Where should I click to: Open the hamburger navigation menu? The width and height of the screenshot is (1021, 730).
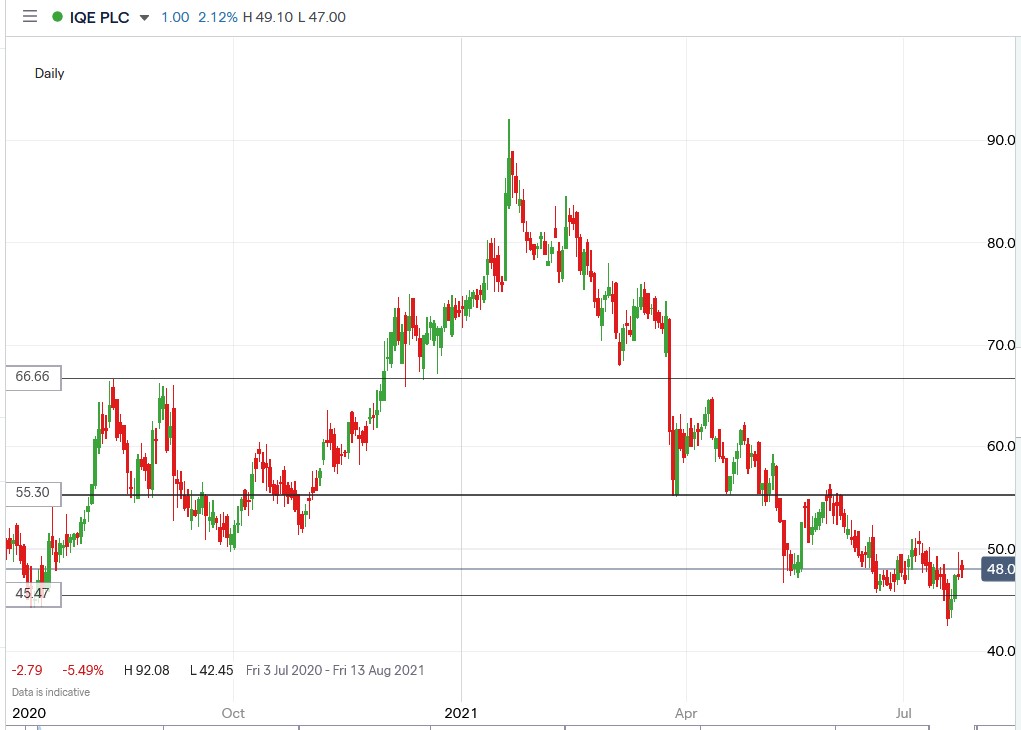pyautogui.click(x=30, y=17)
